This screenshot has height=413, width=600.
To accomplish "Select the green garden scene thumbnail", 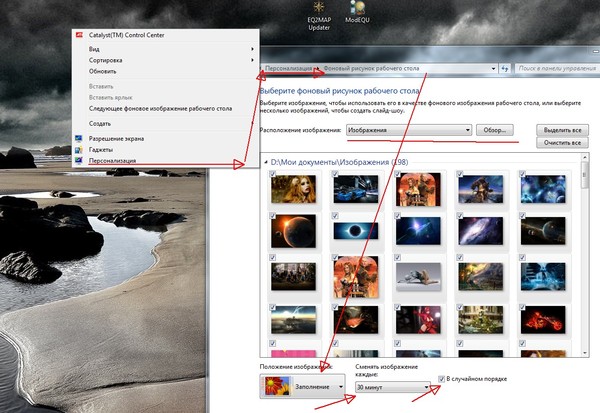I will 481,320.
